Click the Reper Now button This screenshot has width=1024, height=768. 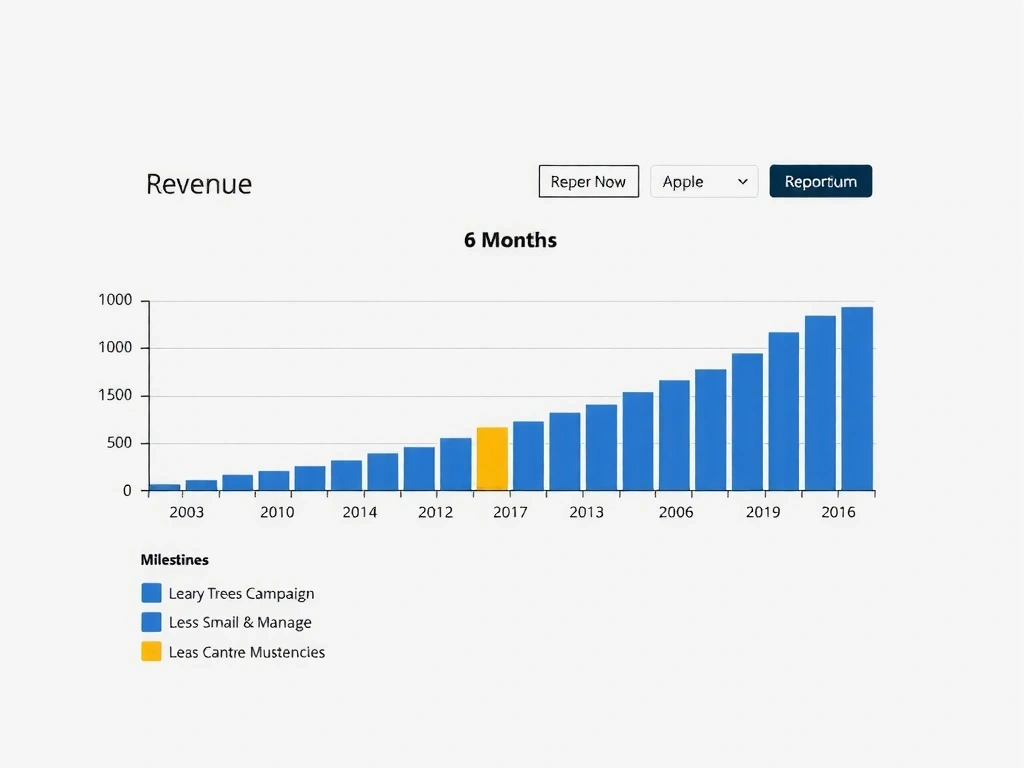coord(588,182)
